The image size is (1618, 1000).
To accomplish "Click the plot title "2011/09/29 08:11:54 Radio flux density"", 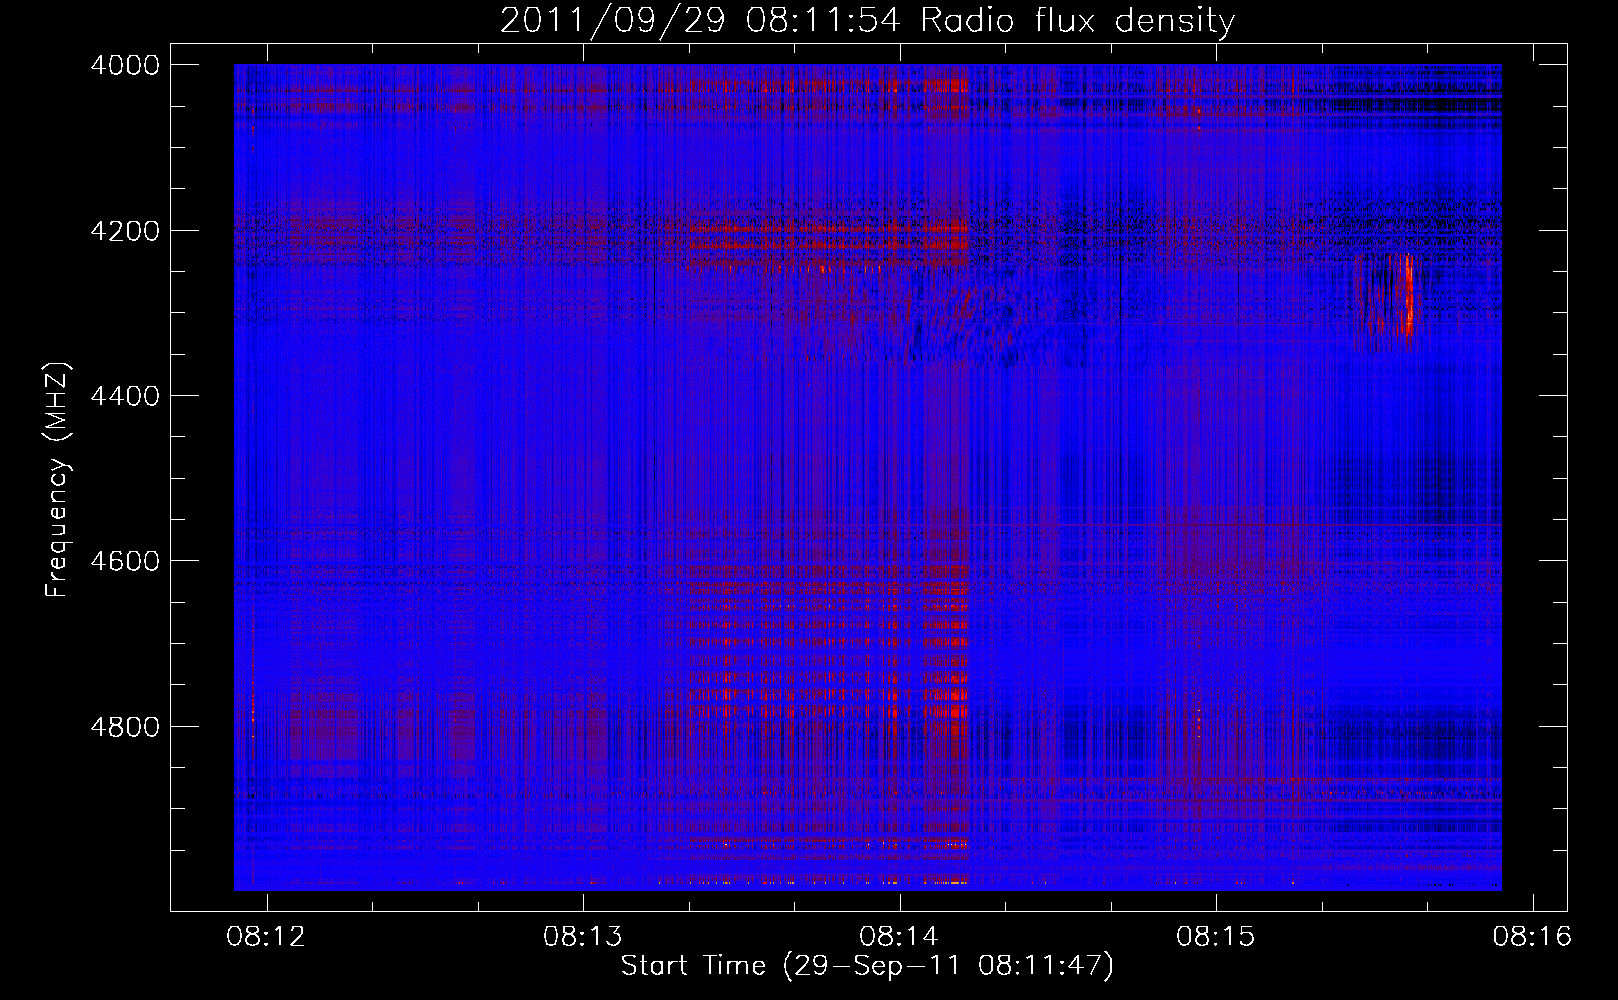I will [867, 21].
